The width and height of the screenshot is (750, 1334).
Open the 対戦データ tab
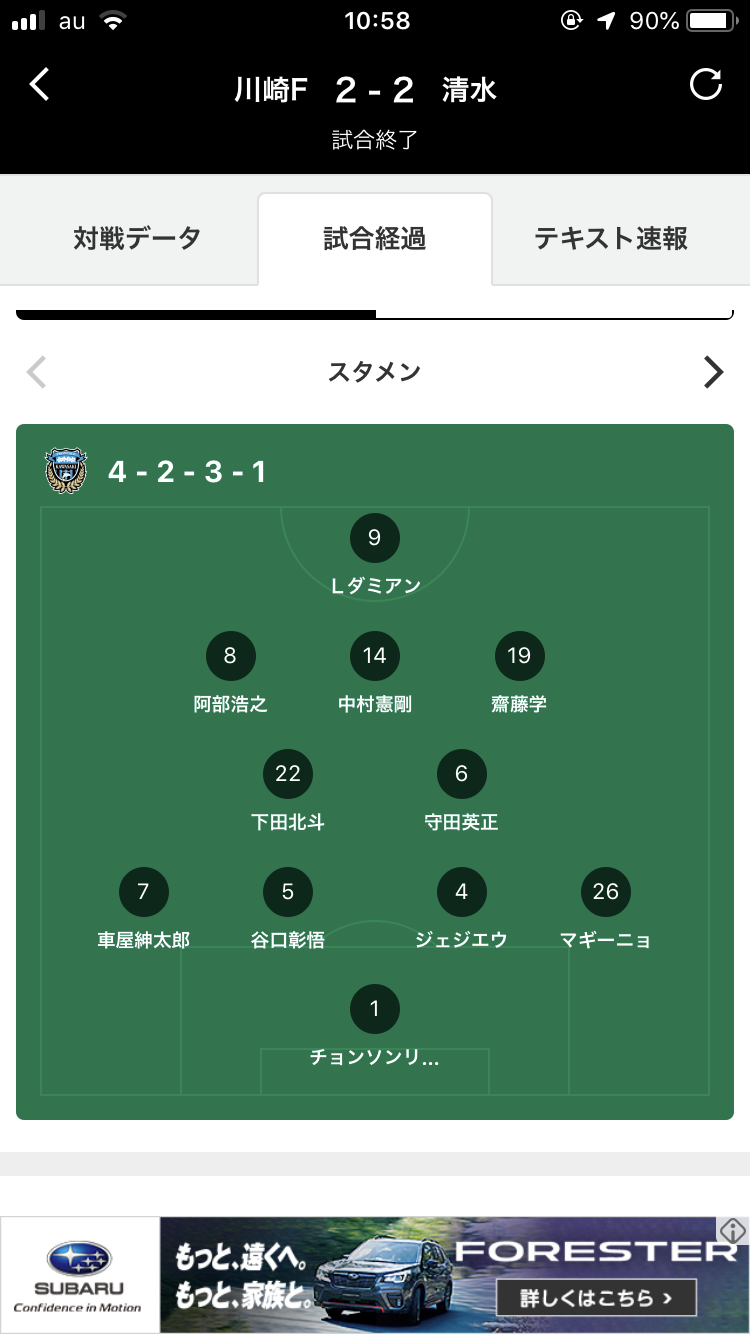click(x=137, y=238)
